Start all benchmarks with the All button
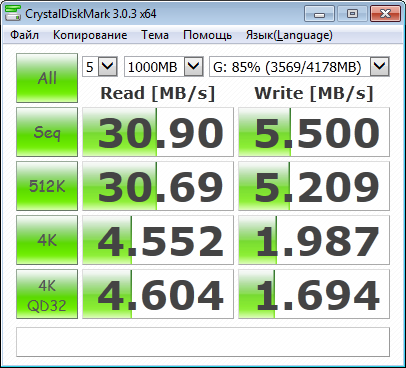This screenshot has height=368, width=406. click(47, 78)
